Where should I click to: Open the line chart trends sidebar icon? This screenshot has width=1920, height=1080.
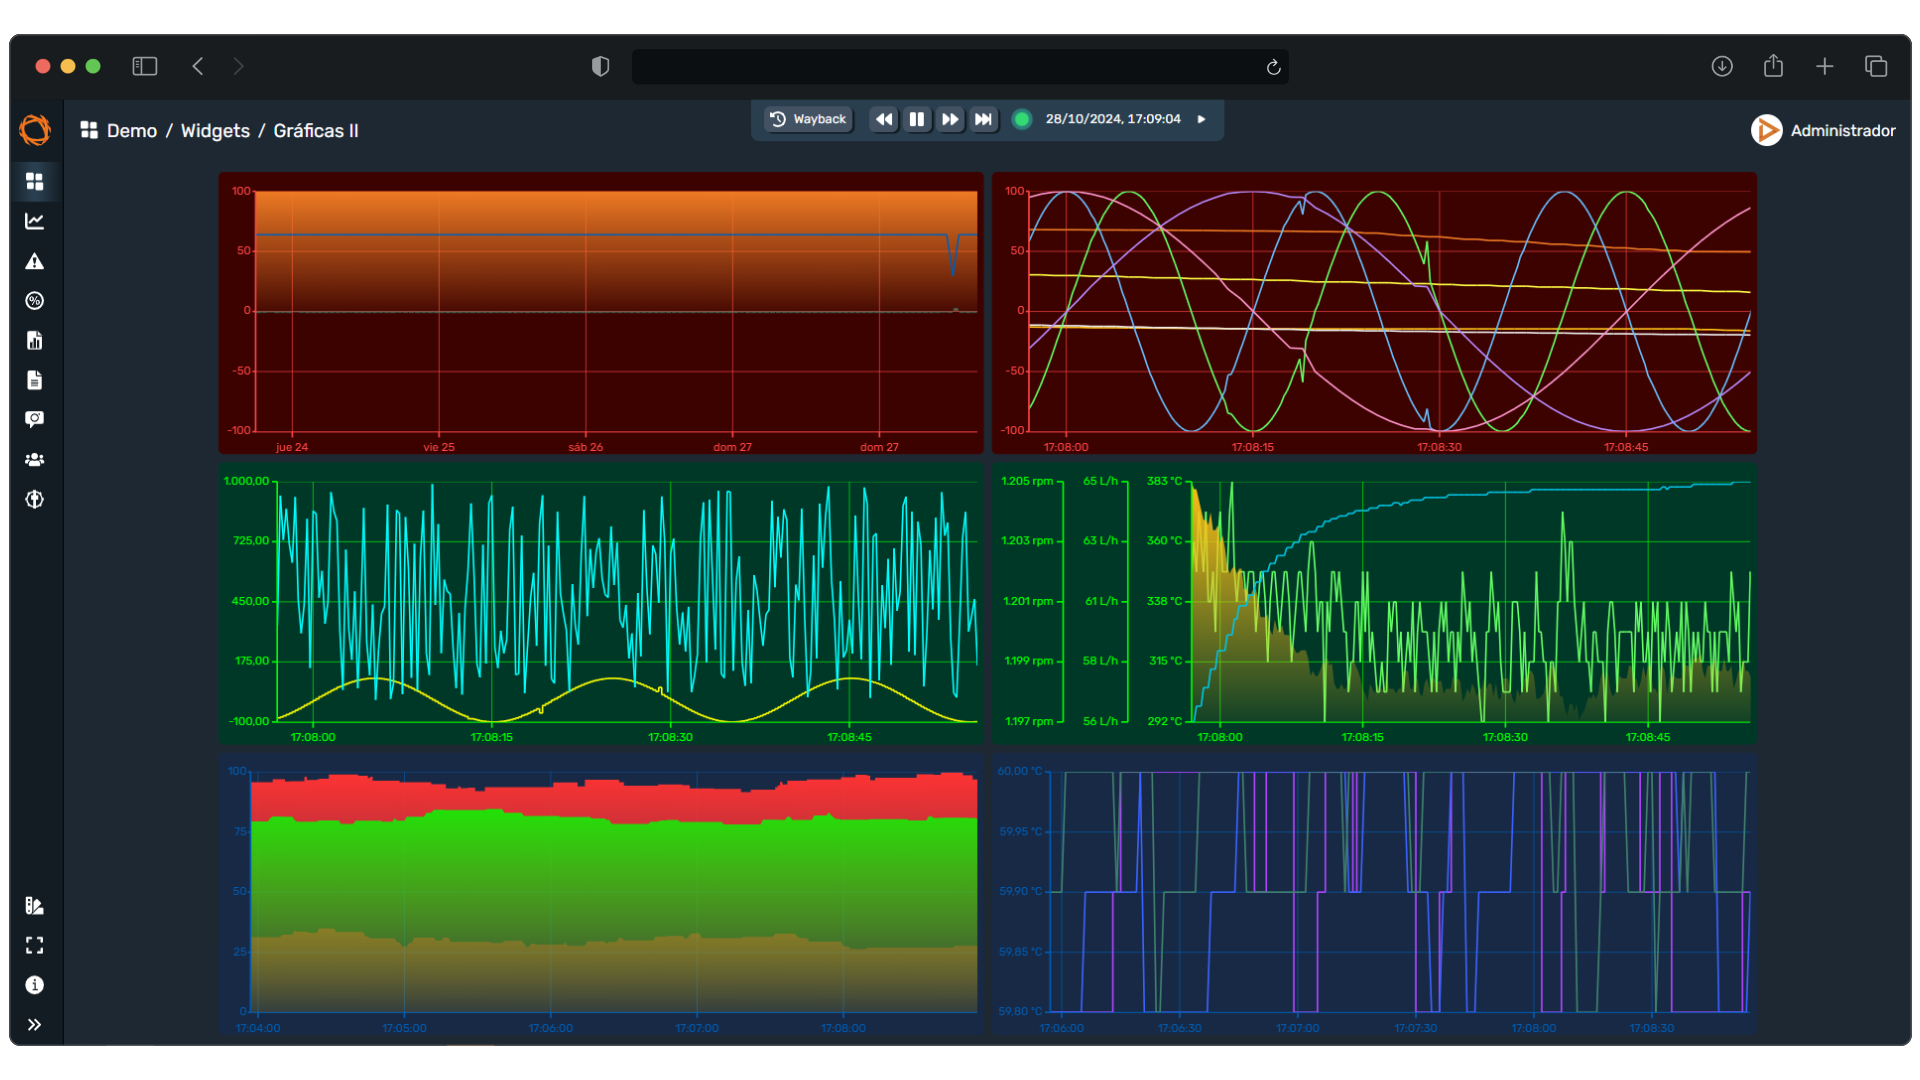click(34, 221)
